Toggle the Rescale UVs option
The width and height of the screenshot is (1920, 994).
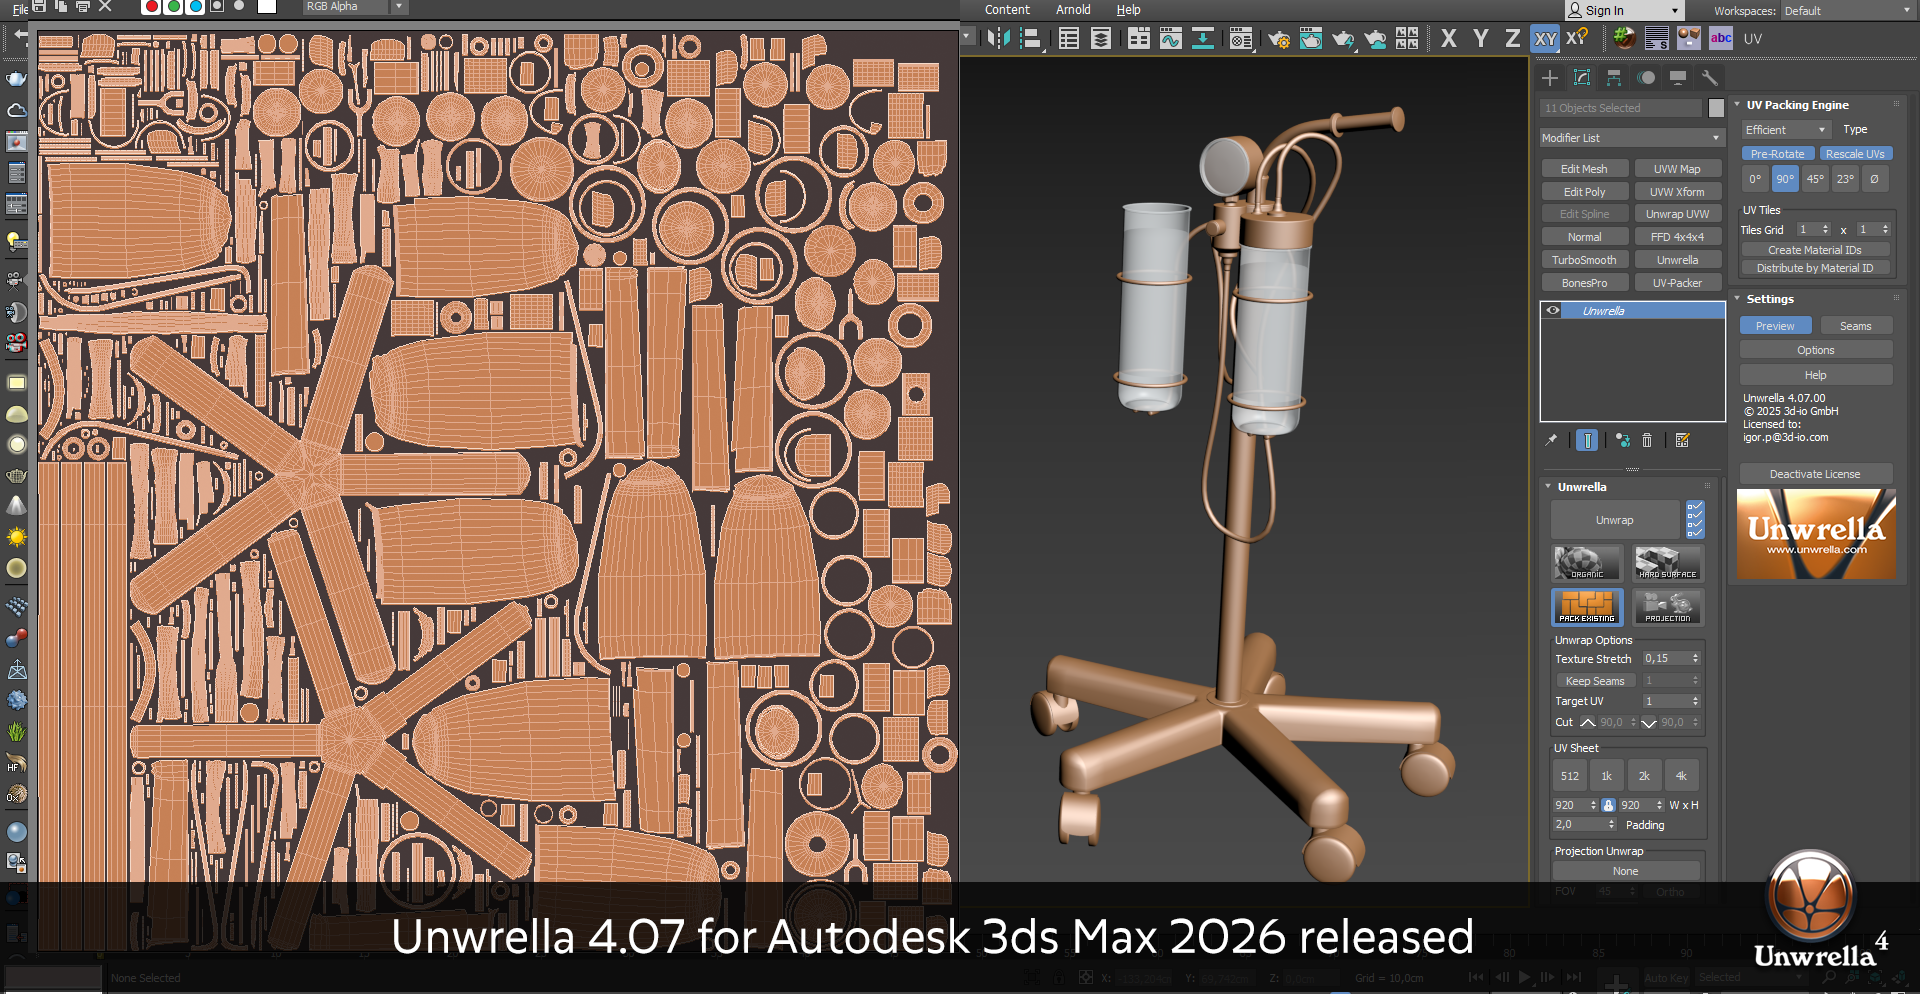click(1854, 154)
